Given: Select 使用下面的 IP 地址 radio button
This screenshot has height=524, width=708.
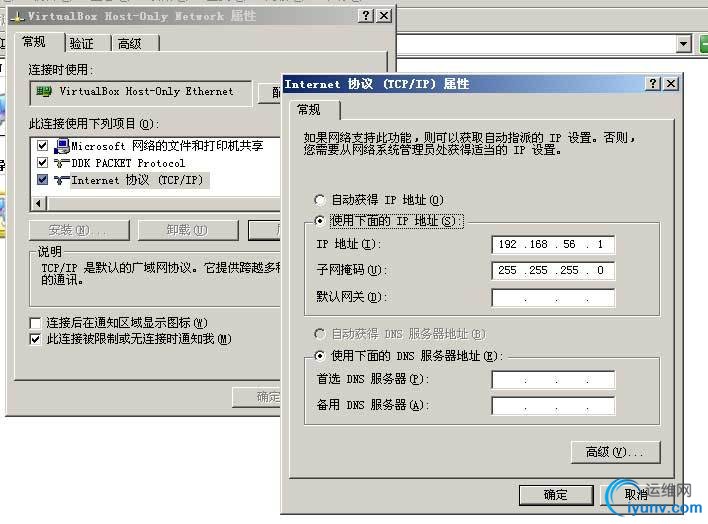Looking at the screenshot, I should click(x=319, y=221).
